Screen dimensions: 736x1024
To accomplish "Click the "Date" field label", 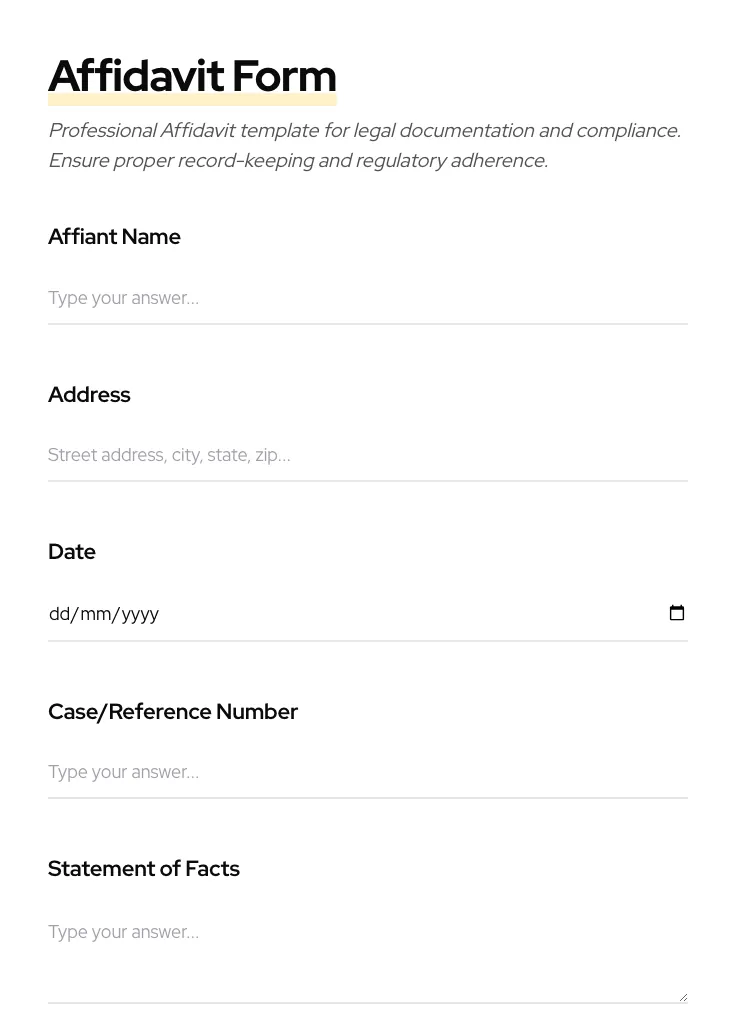I will (72, 552).
